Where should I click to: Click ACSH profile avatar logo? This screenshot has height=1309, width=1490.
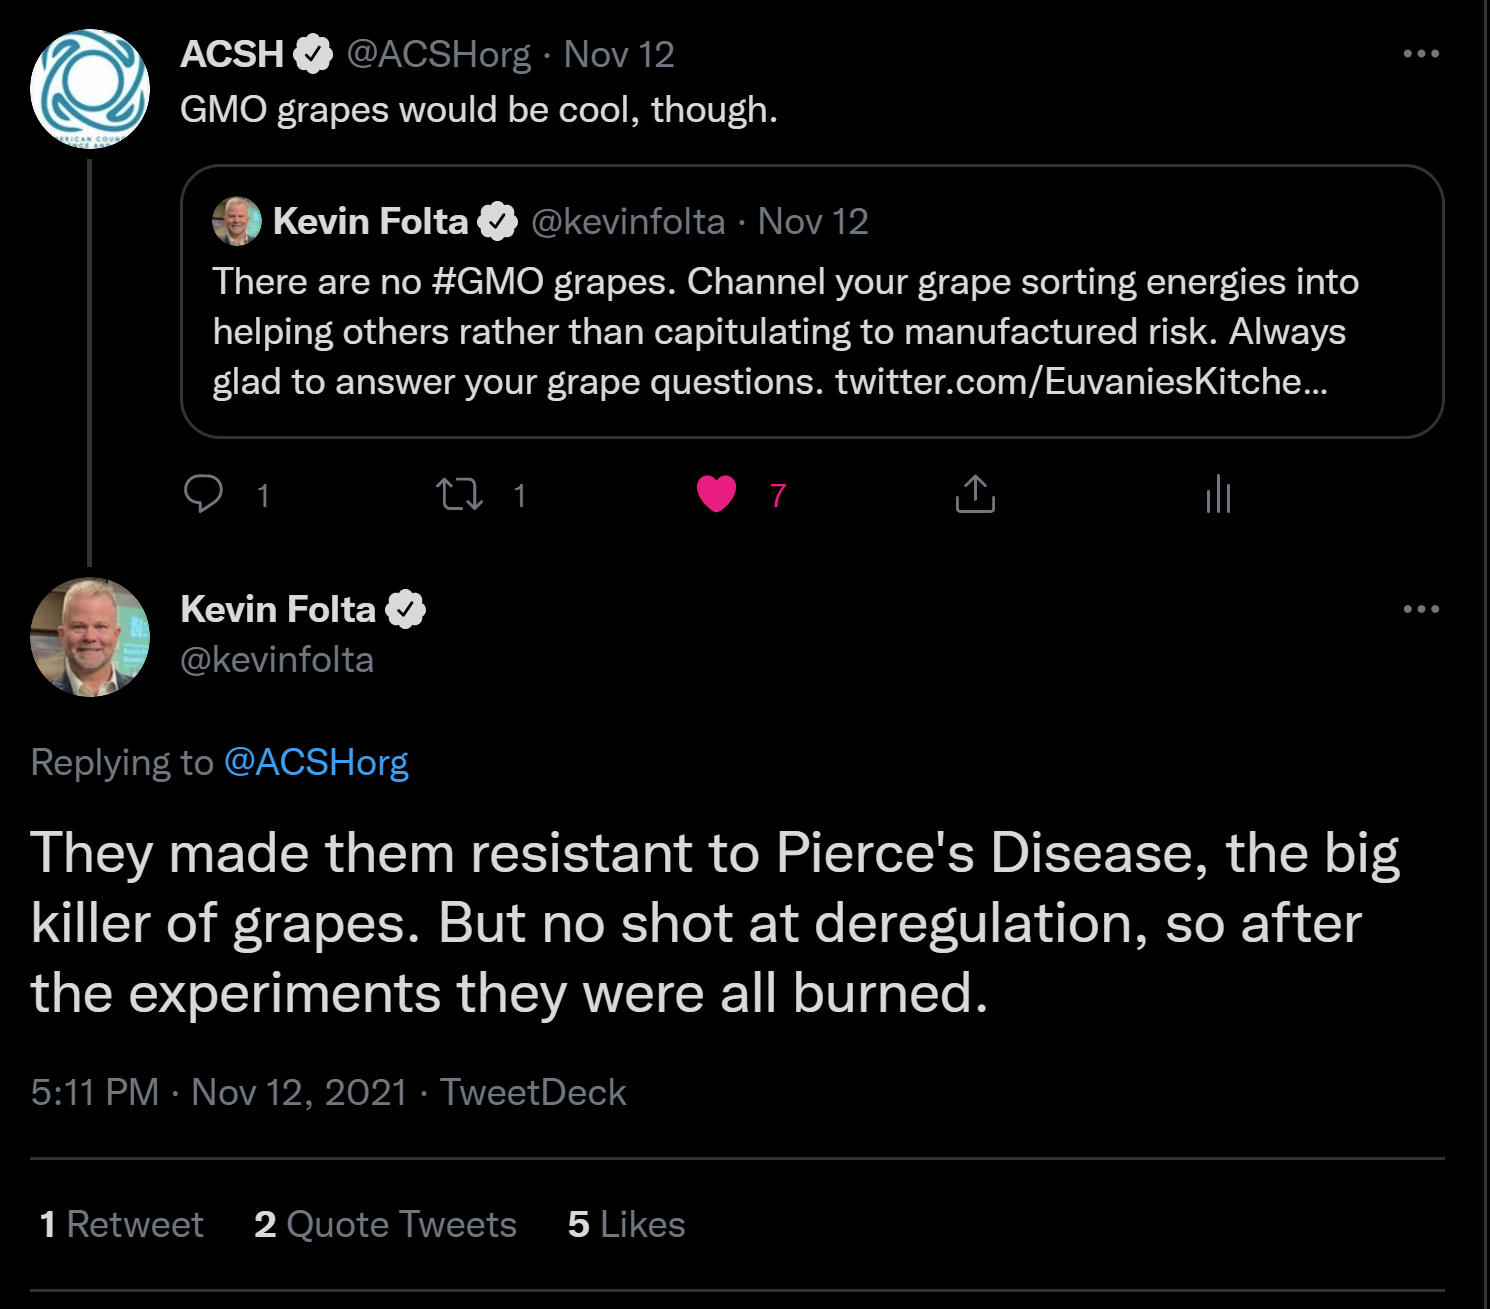point(90,90)
